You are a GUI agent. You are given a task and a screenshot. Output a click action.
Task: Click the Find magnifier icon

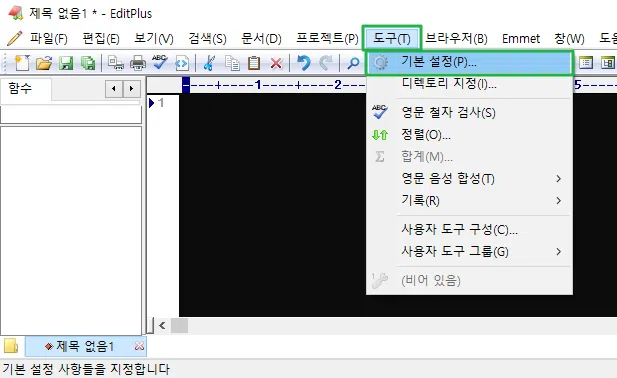click(353, 63)
